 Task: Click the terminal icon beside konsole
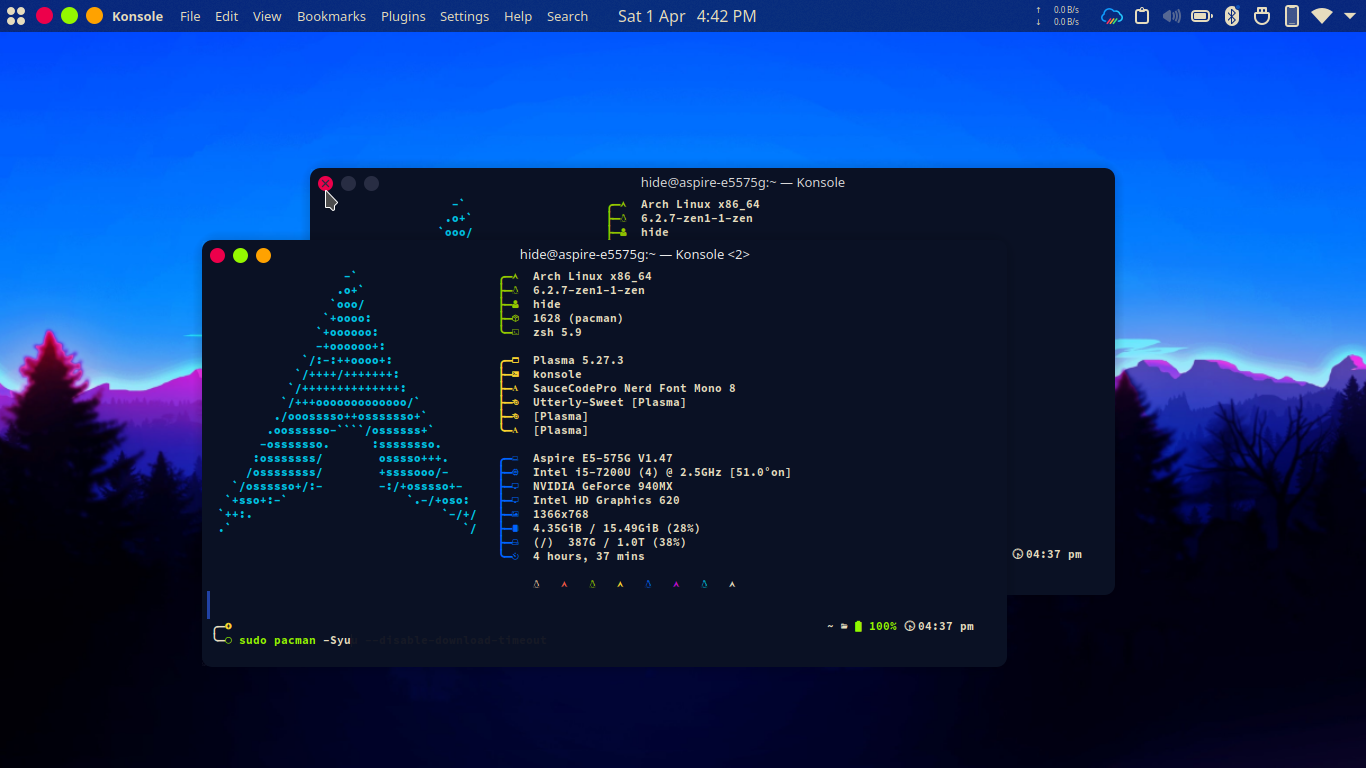(515, 374)
